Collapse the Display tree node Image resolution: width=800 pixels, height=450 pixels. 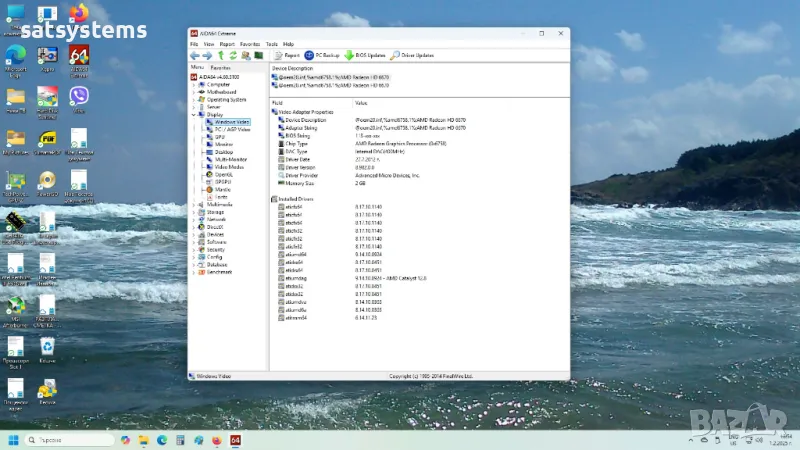click(x=194, y=115)
